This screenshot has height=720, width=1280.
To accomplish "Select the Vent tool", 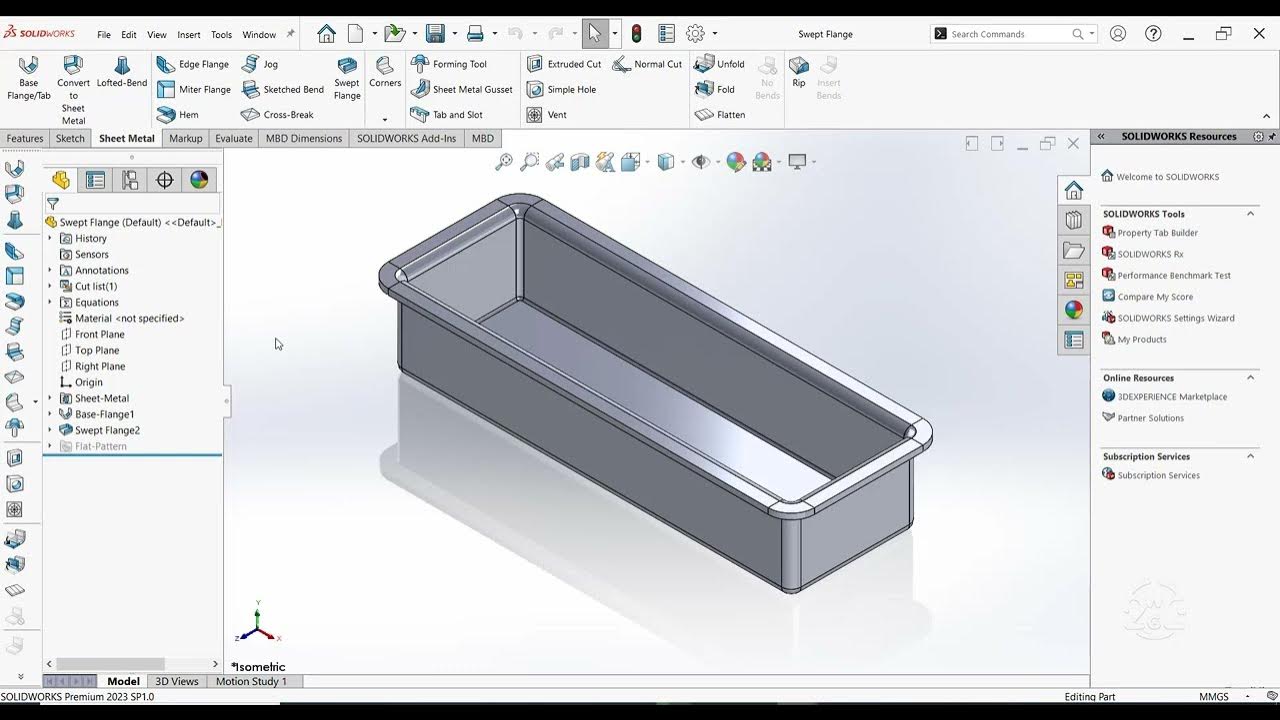I will 546,115.
